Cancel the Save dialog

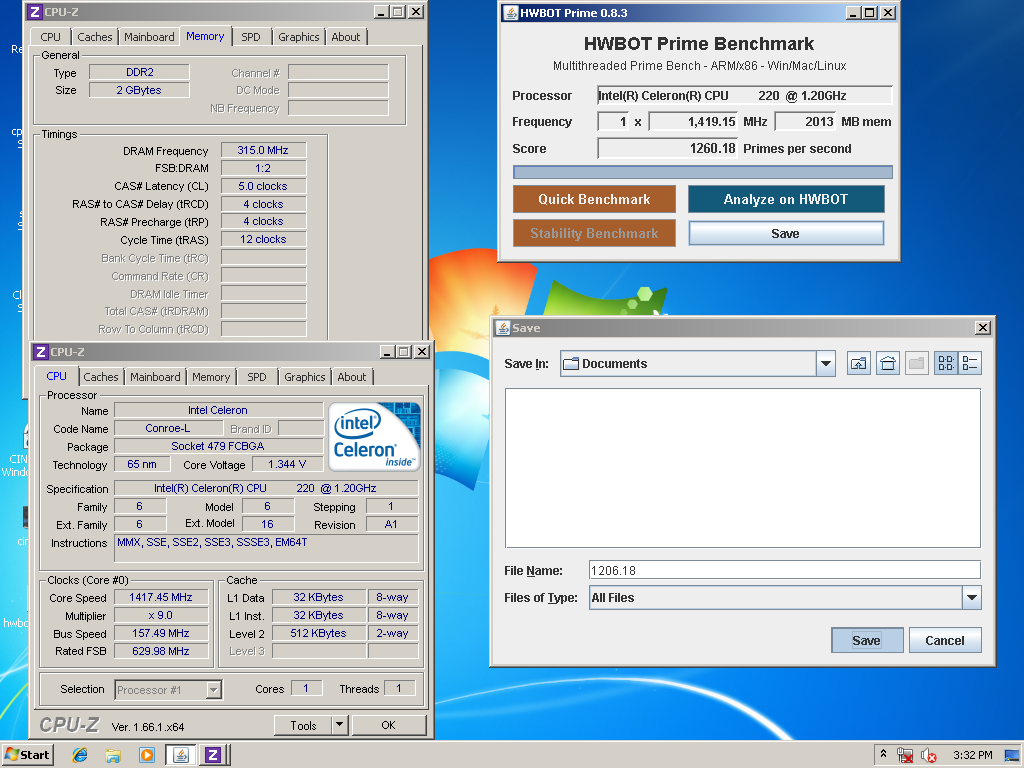[x=944, y=640]
